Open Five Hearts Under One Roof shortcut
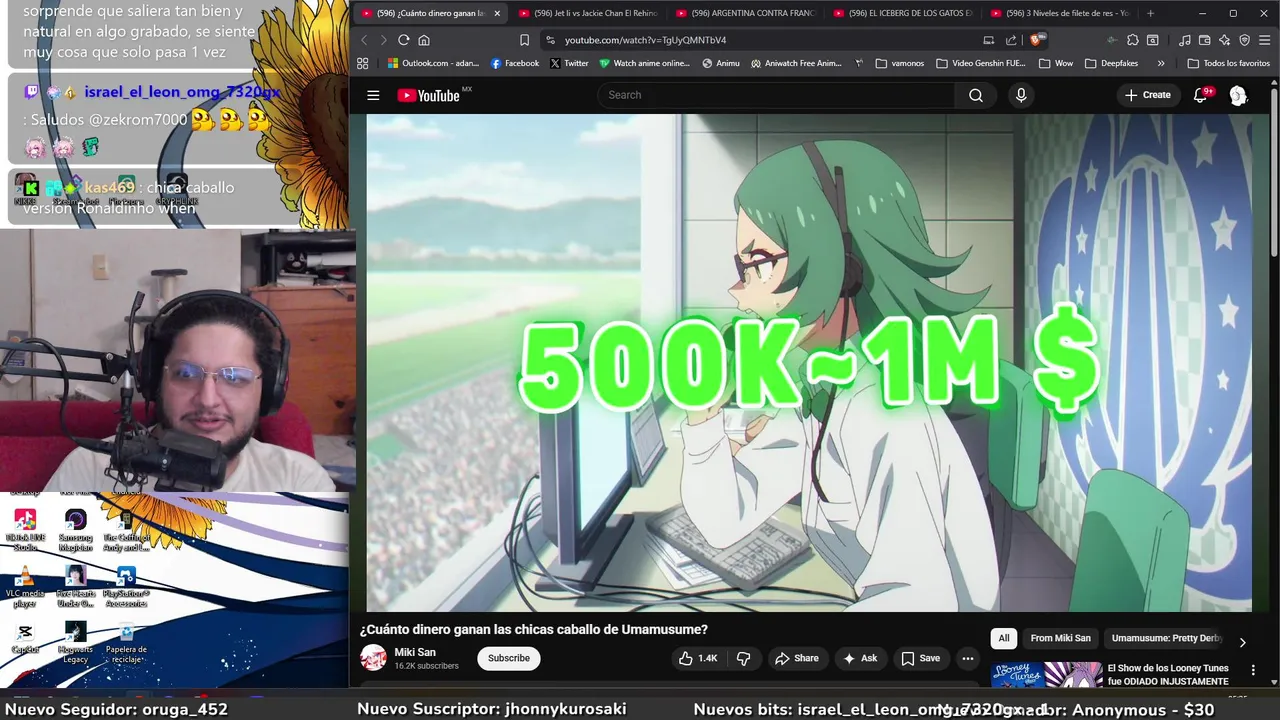 76,587
